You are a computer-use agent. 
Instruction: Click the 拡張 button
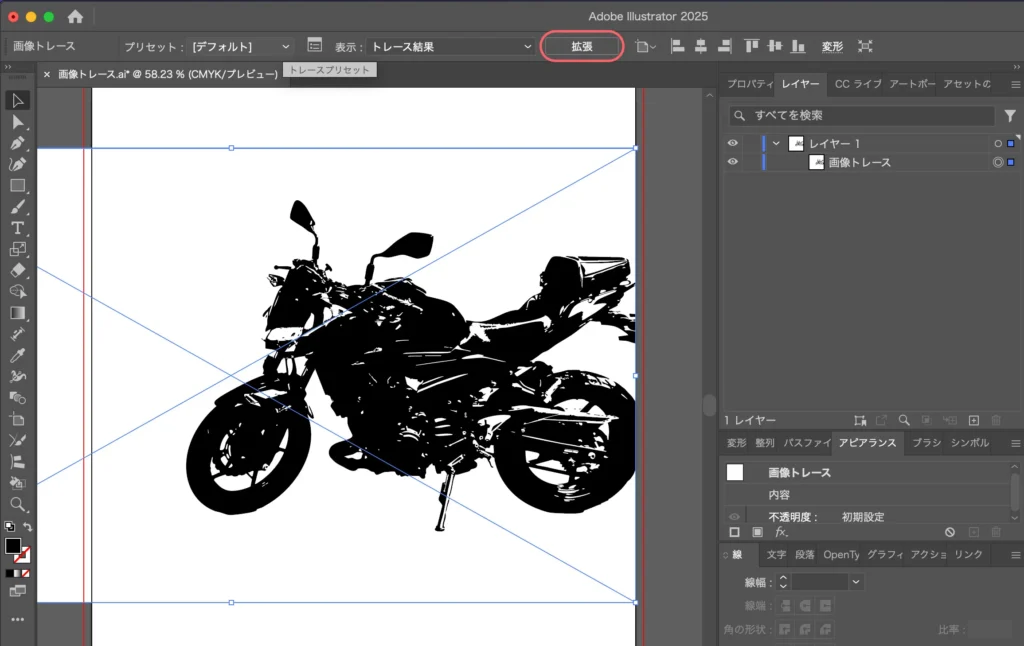[582, 46]
